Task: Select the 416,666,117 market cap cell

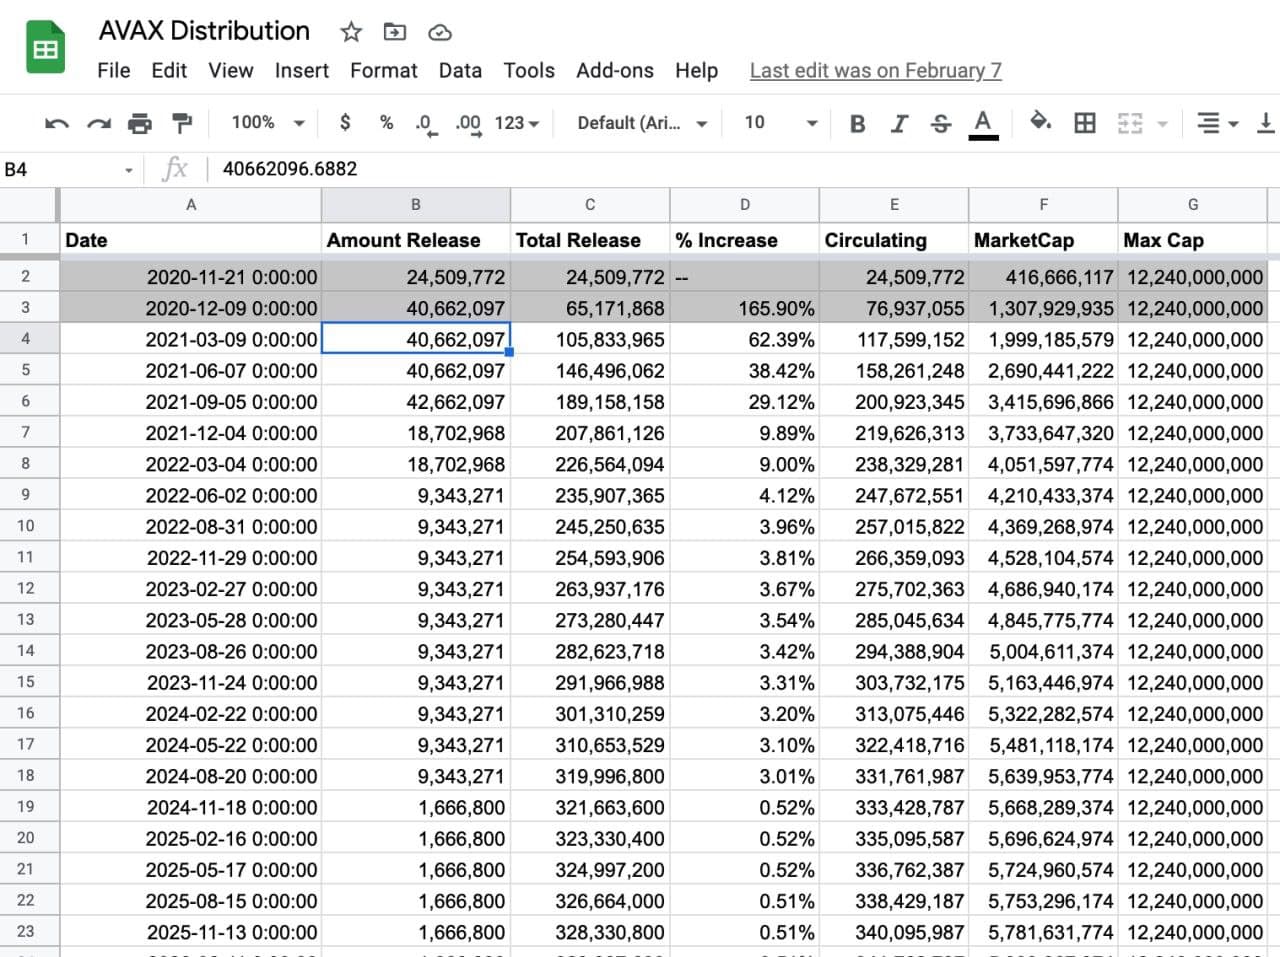Action: point(1043,277)
